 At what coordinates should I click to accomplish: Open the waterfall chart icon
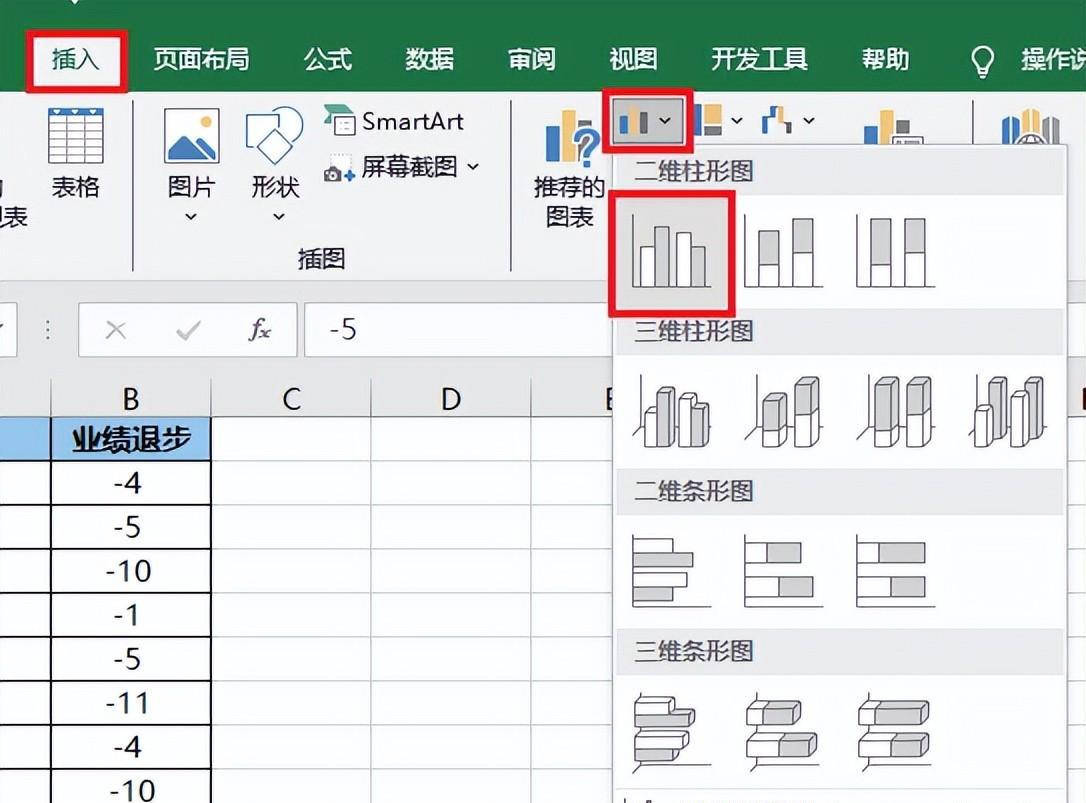[777, 120]
